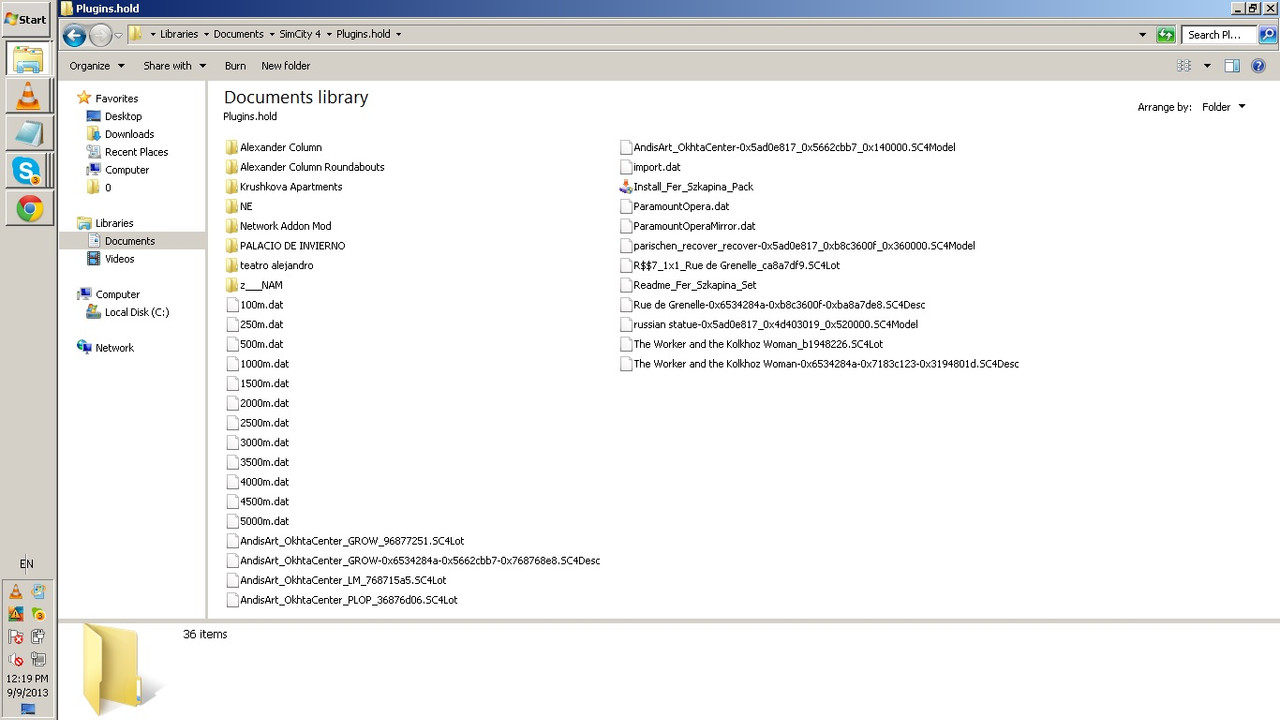This screenshot has width=1280, height=720.
Task: Navigate to Libraries in the address breadcrumb
Action: 179,34
